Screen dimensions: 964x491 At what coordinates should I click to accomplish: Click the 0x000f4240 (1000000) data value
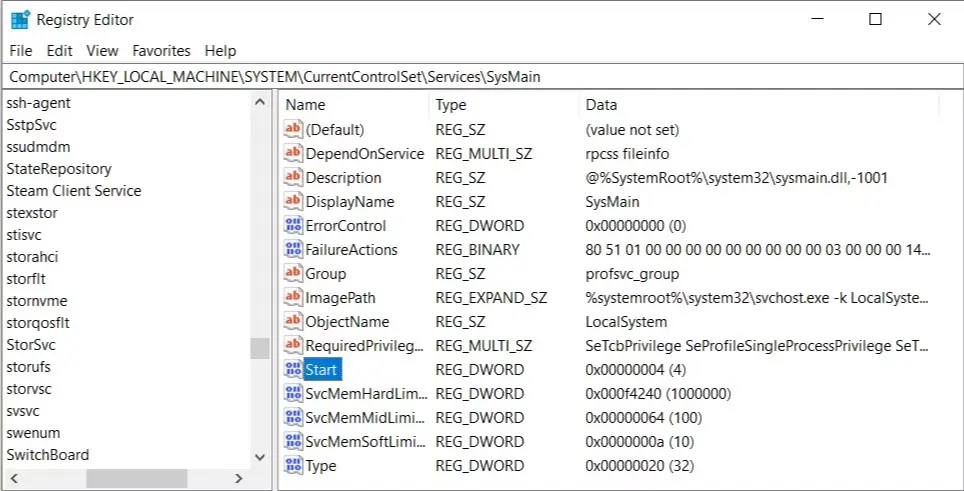click(x=658, y=393)
